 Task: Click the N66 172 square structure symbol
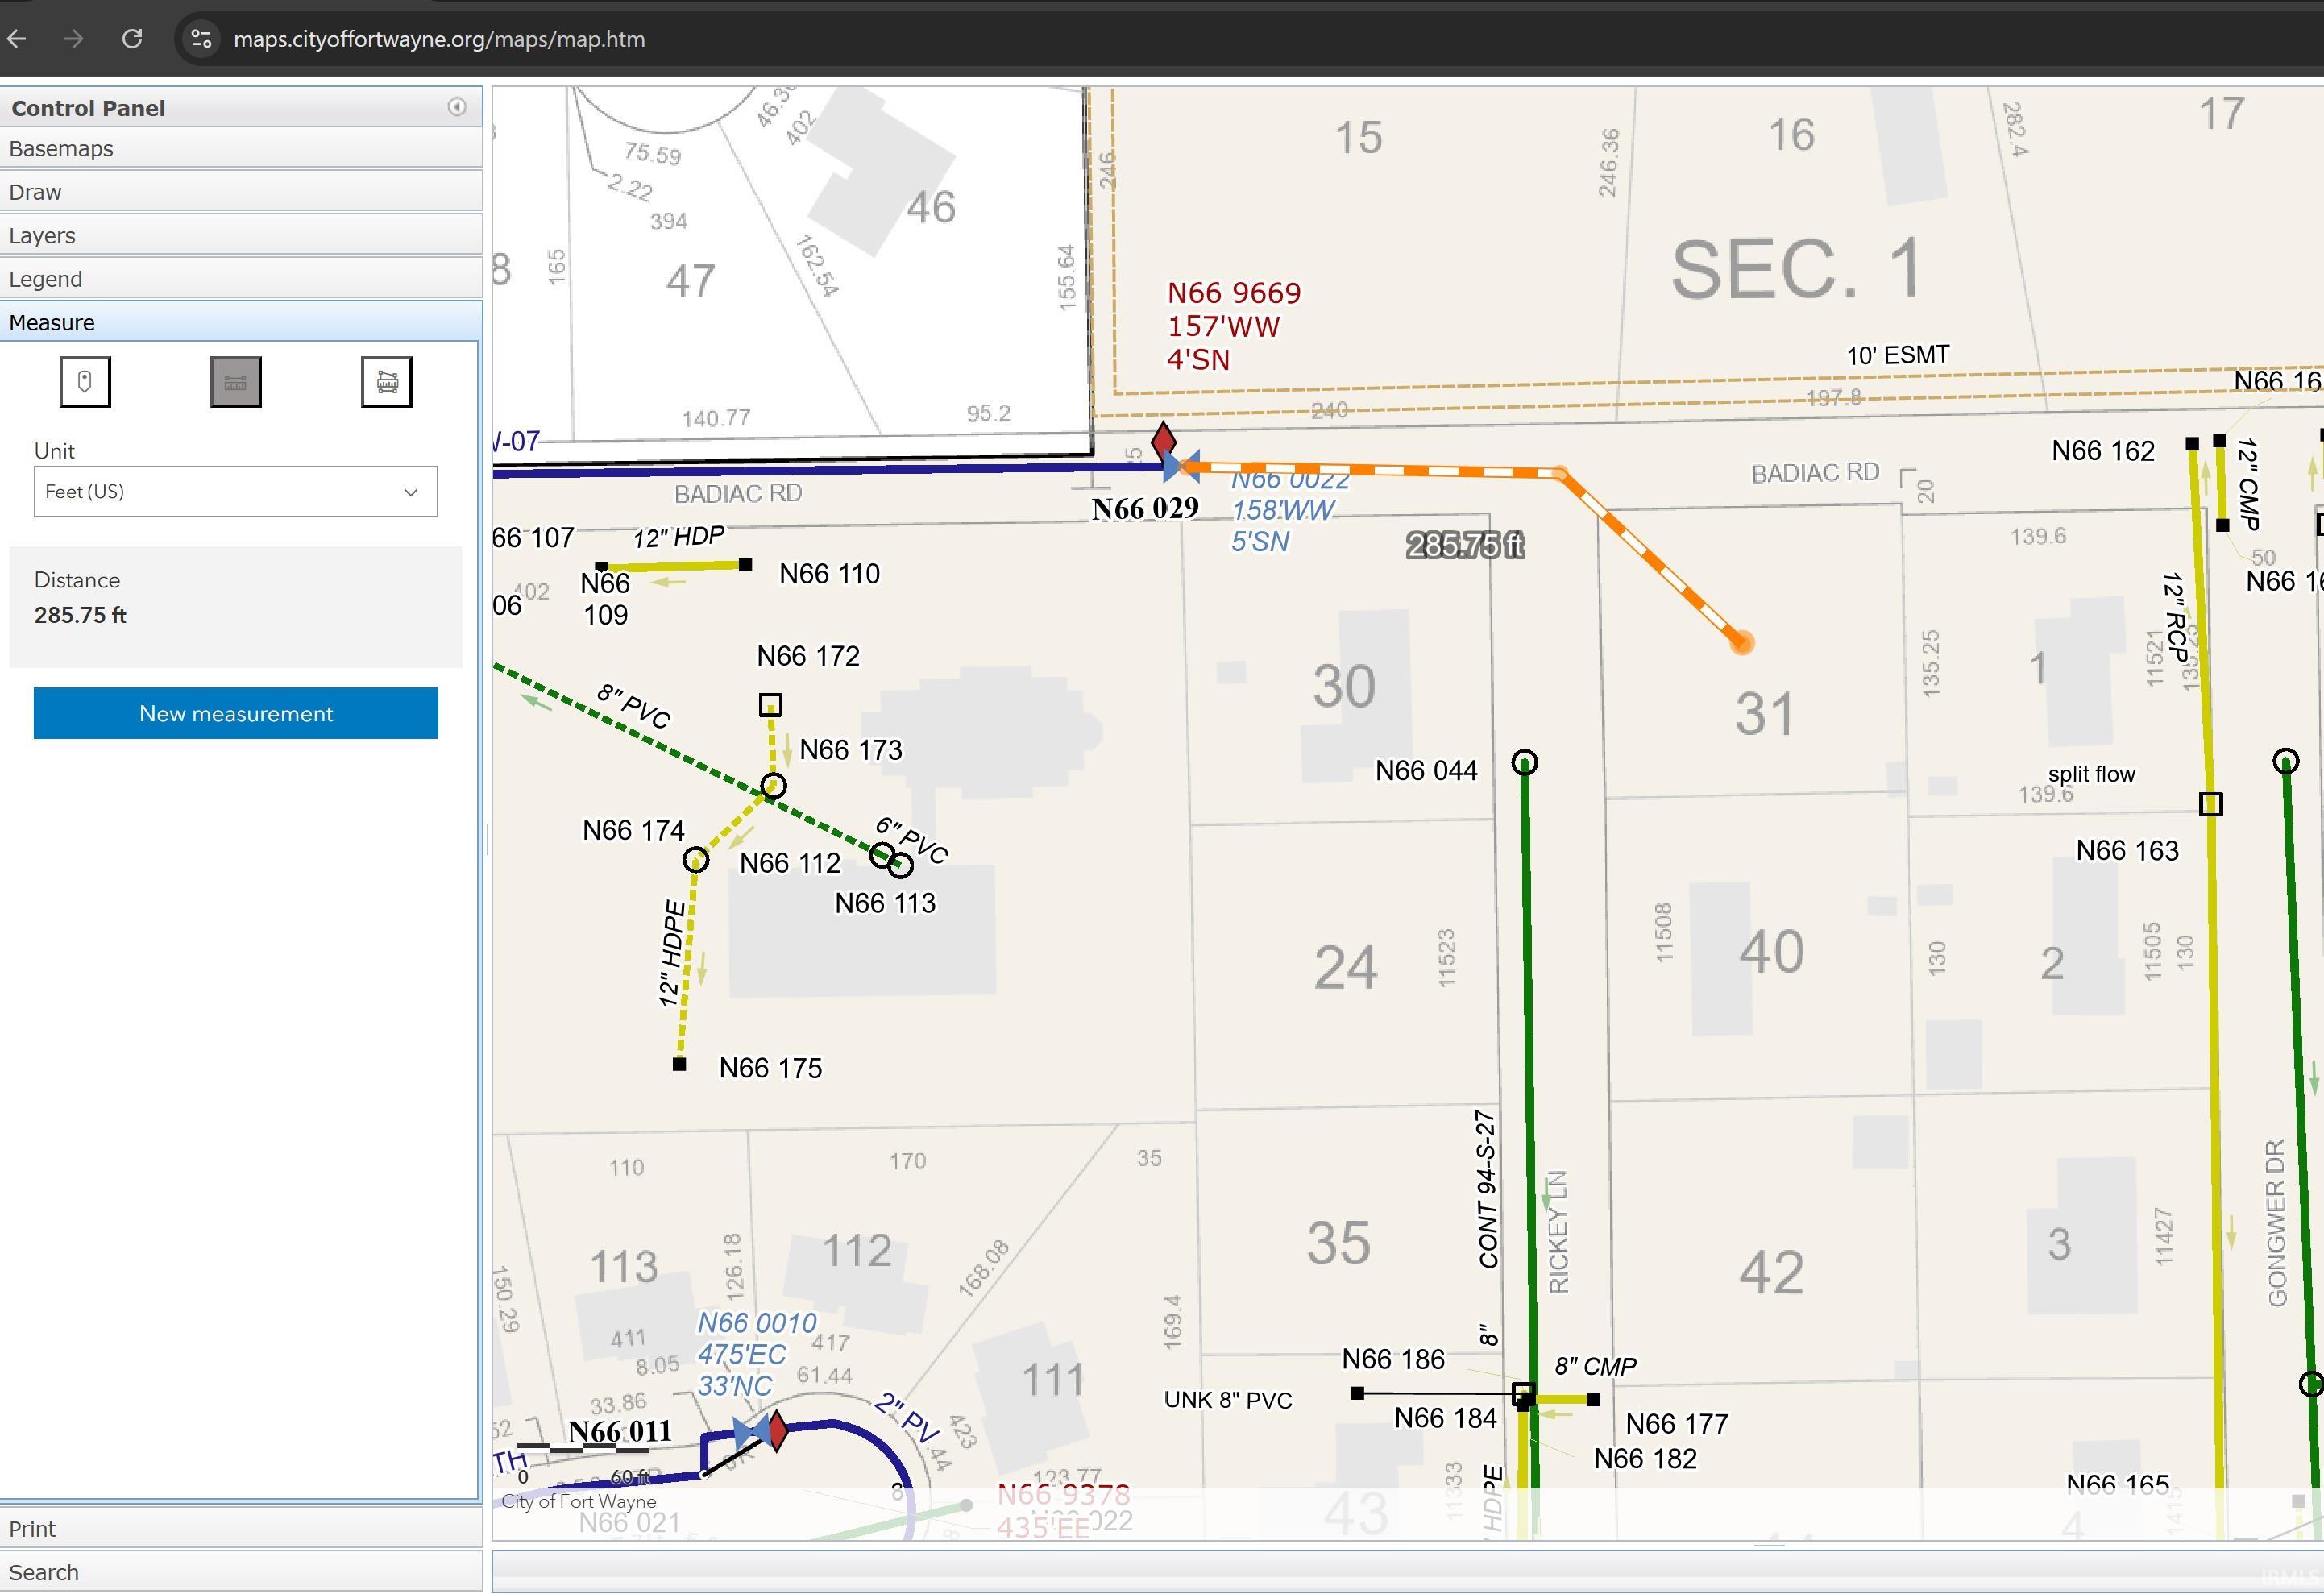(x=770, y=705)
